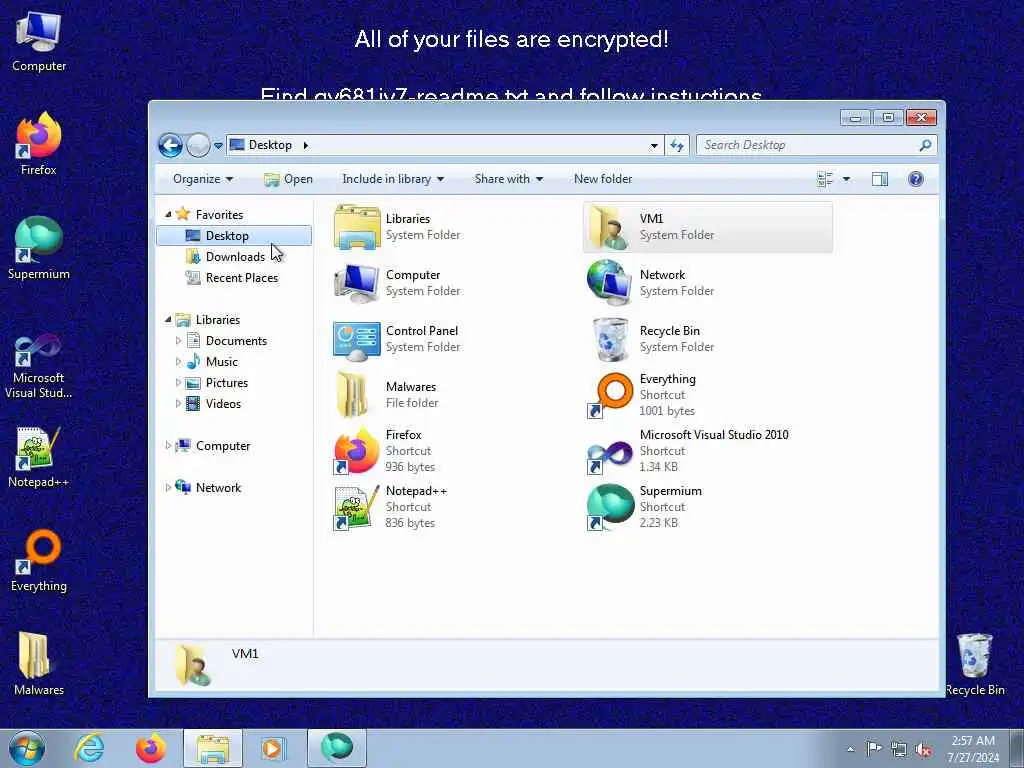
Task: Click the Search Desktop field
Action: [816, 145]
